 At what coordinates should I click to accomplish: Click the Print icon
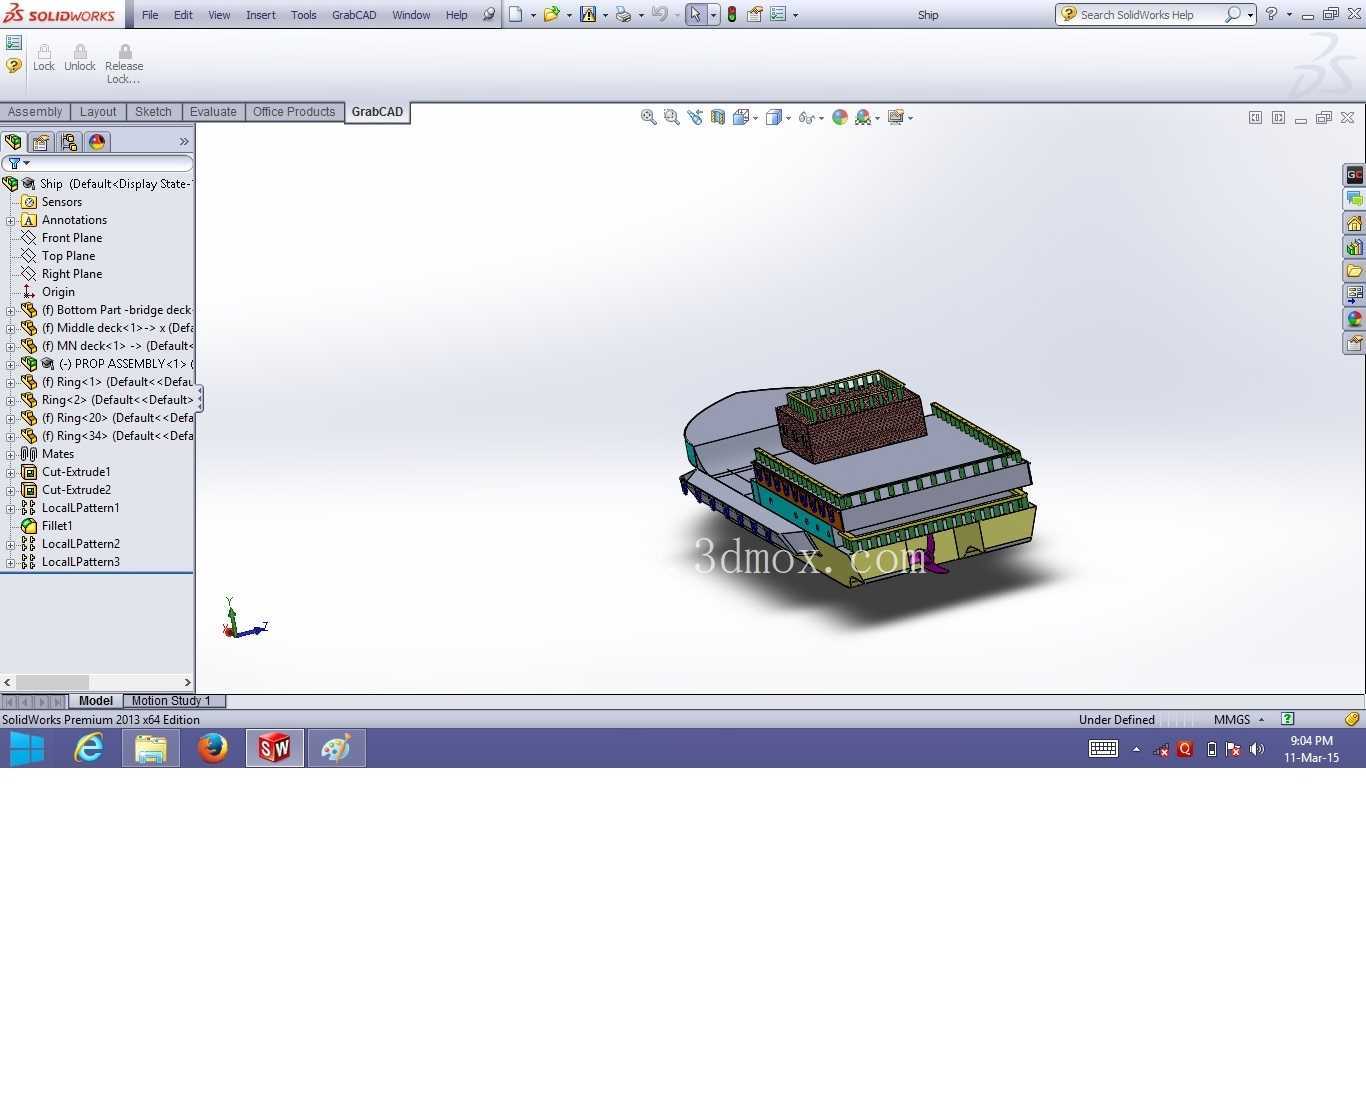(x=623, y=14)
